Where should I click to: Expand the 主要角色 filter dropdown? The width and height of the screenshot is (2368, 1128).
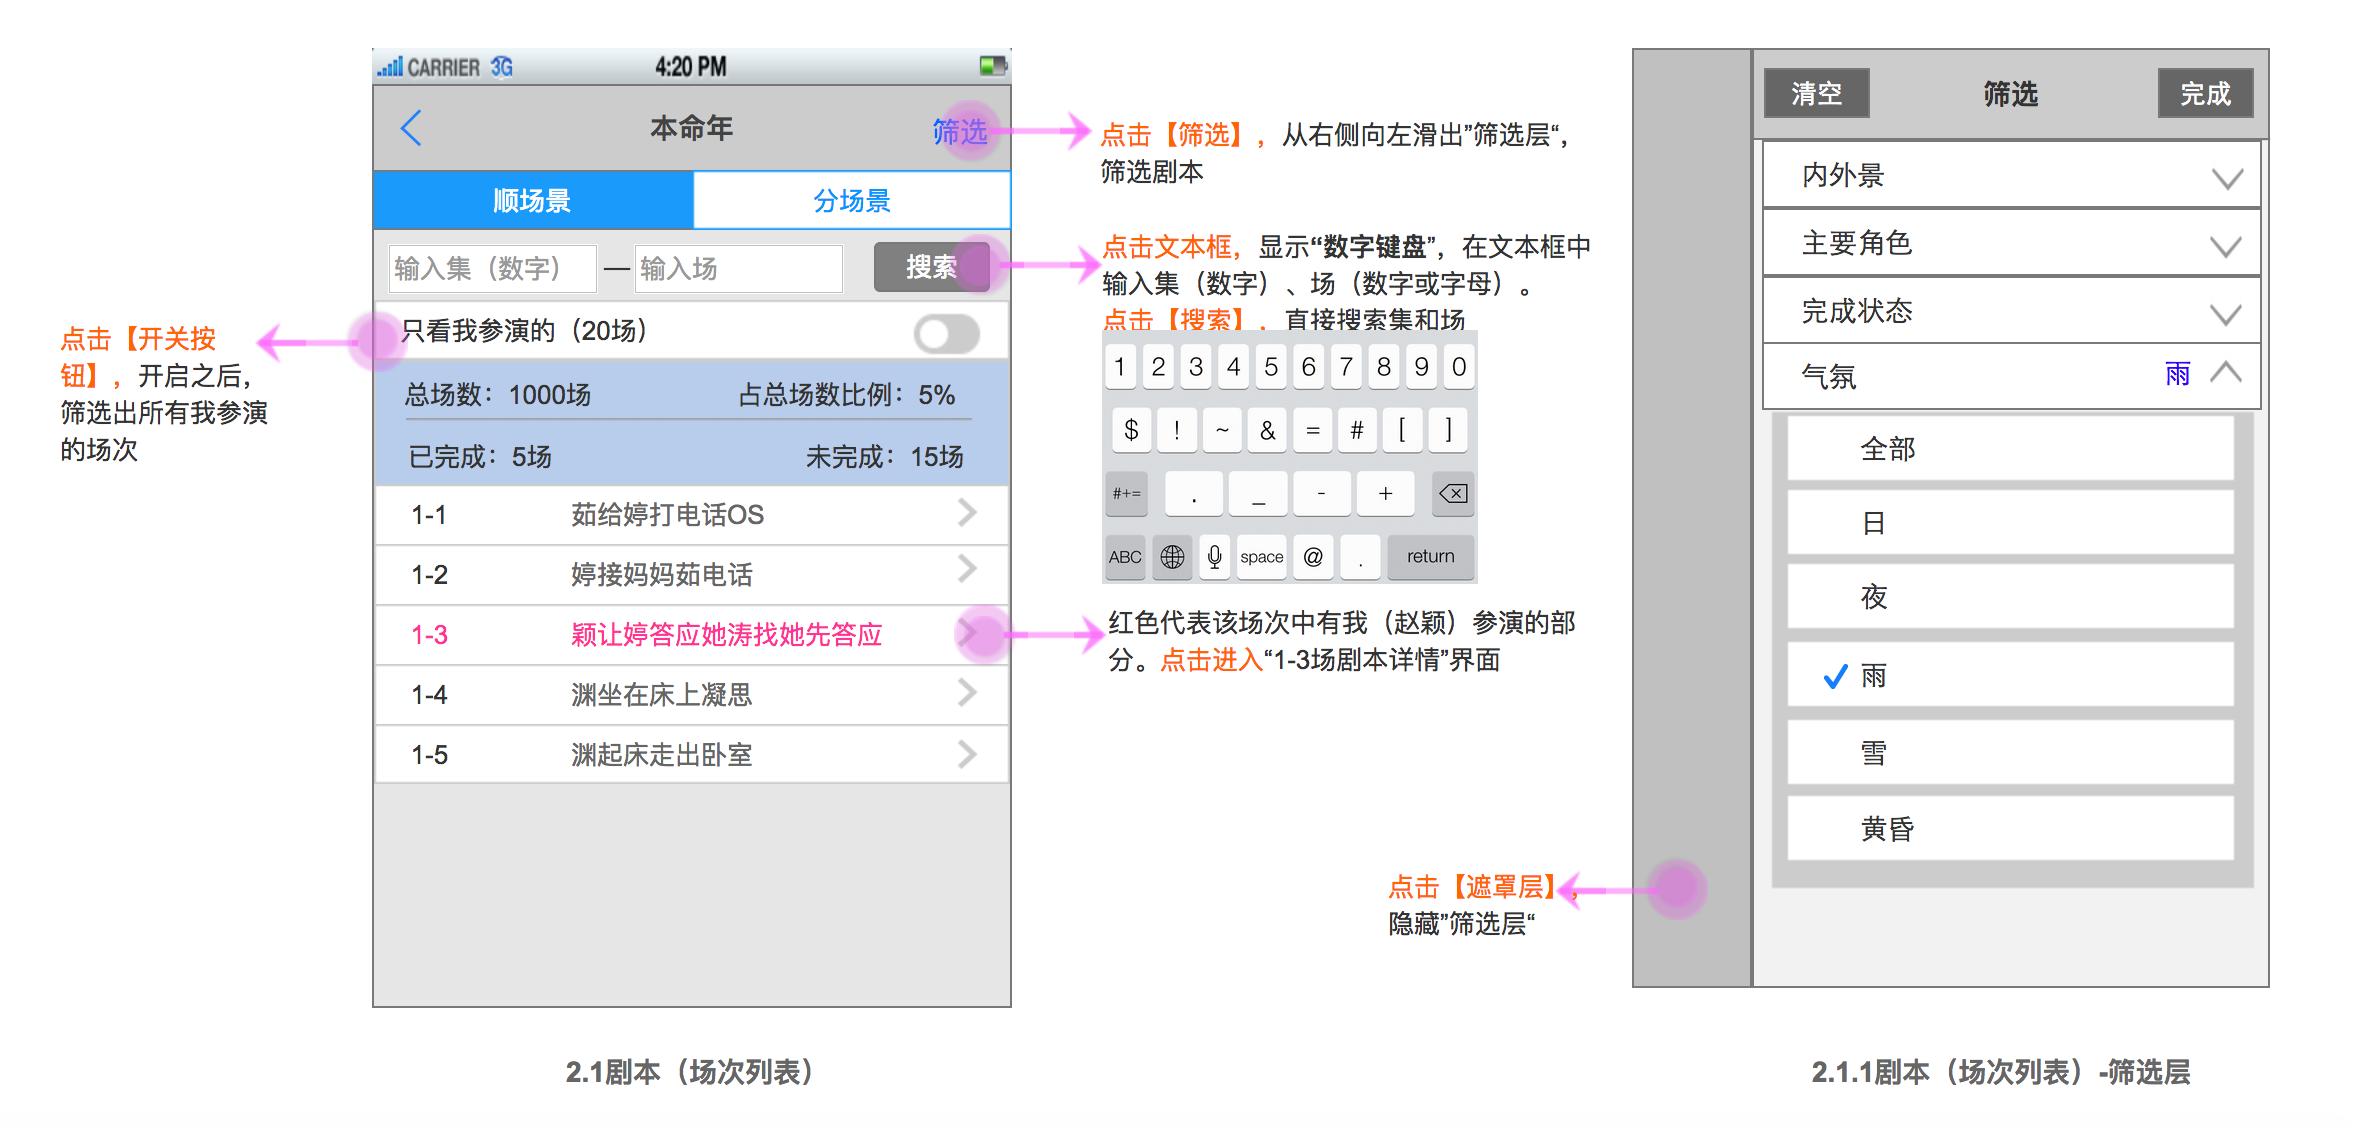pyautogui.click(x=2224, y=246)
